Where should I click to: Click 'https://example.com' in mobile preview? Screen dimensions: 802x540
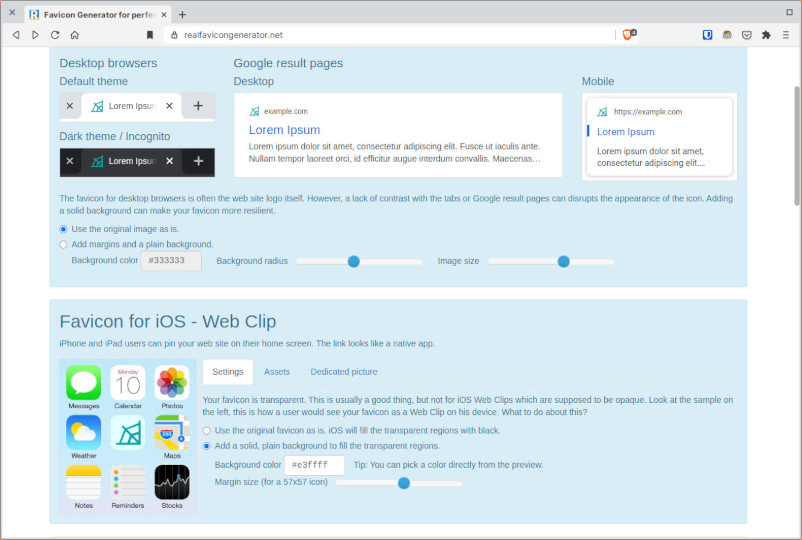point(648,111)
